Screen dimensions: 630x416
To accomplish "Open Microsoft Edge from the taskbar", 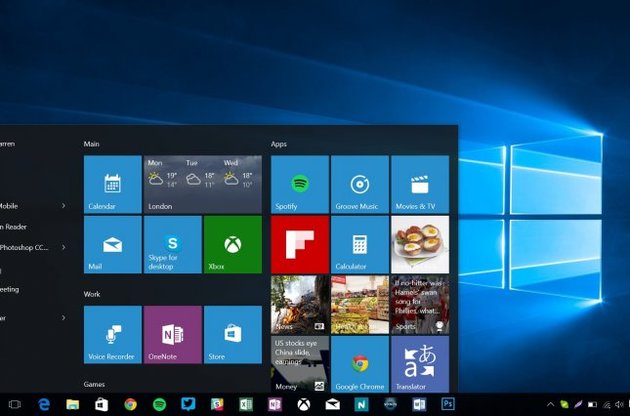I will (44, 404).
